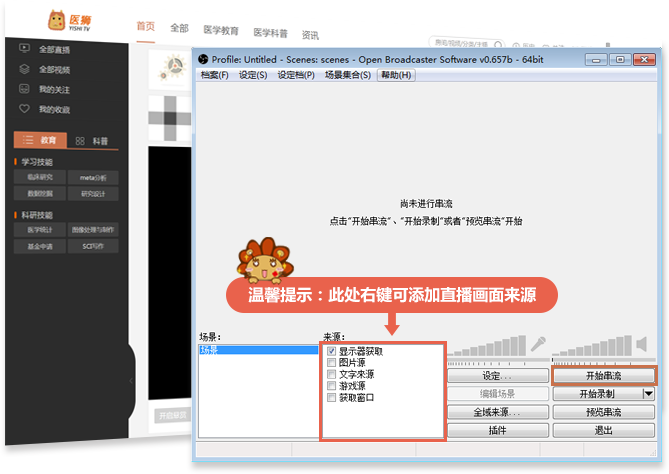
Task: Click the 开始串流 button
Action: point(604,376)
